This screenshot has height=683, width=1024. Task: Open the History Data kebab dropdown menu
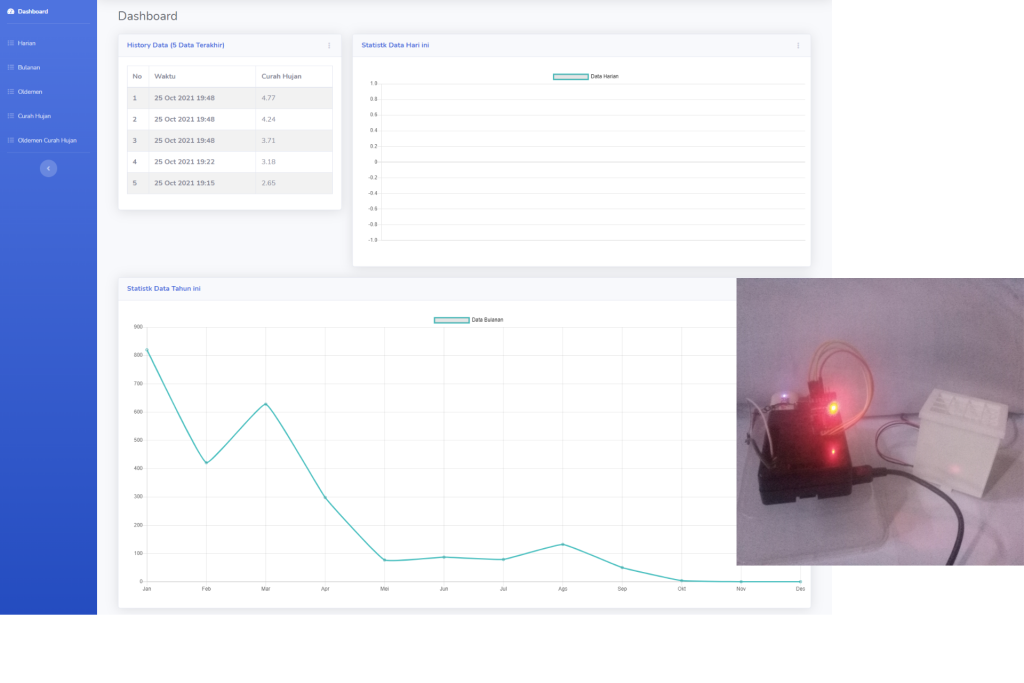click(x=329, y=45)
